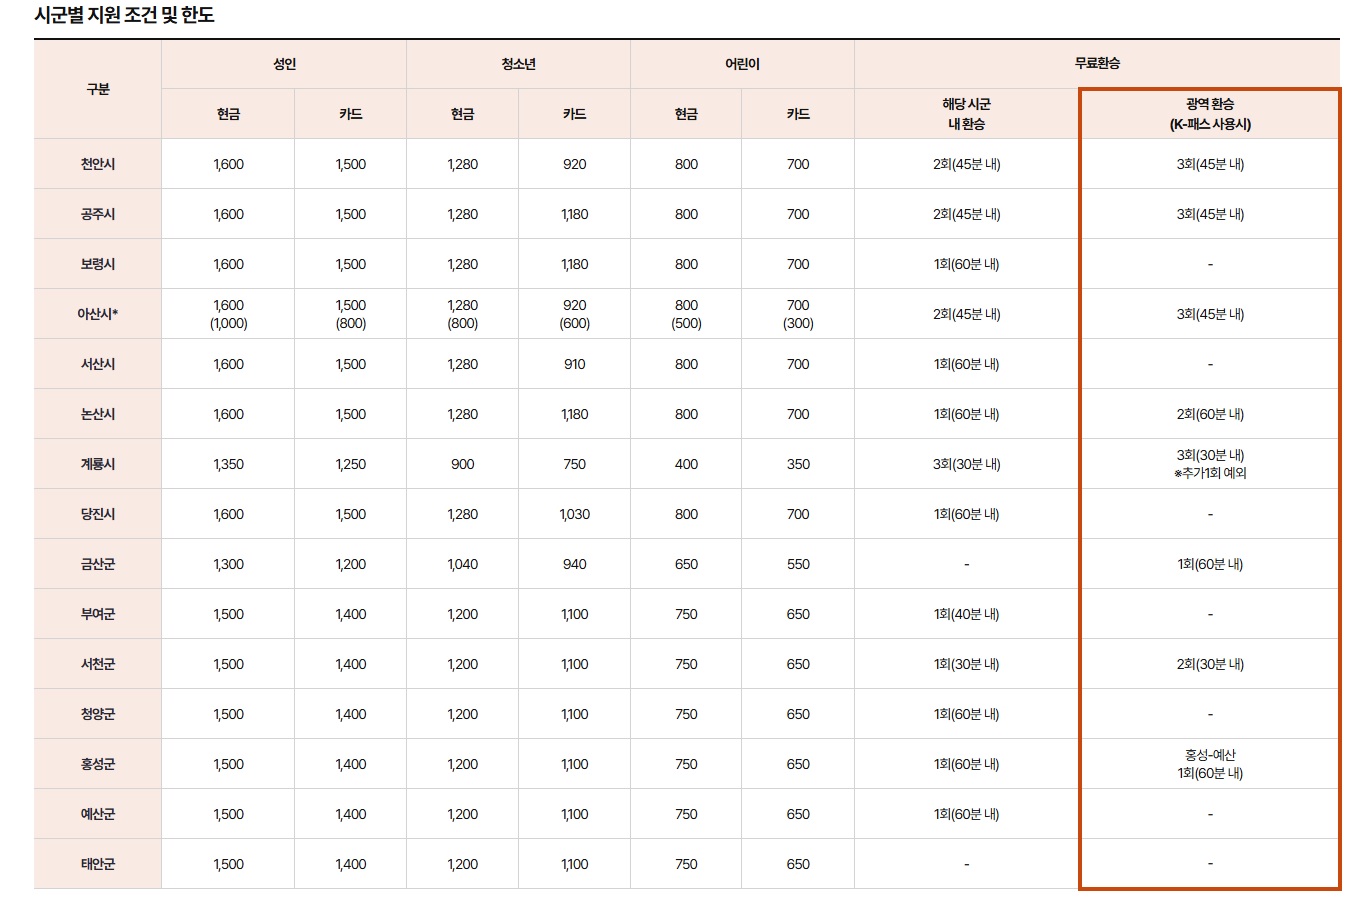Image resolution: width=1346 pixels, height=898 pixels.
Task: Click 천안시 청소년 카드 value 920
Action: tap(574, 164)
